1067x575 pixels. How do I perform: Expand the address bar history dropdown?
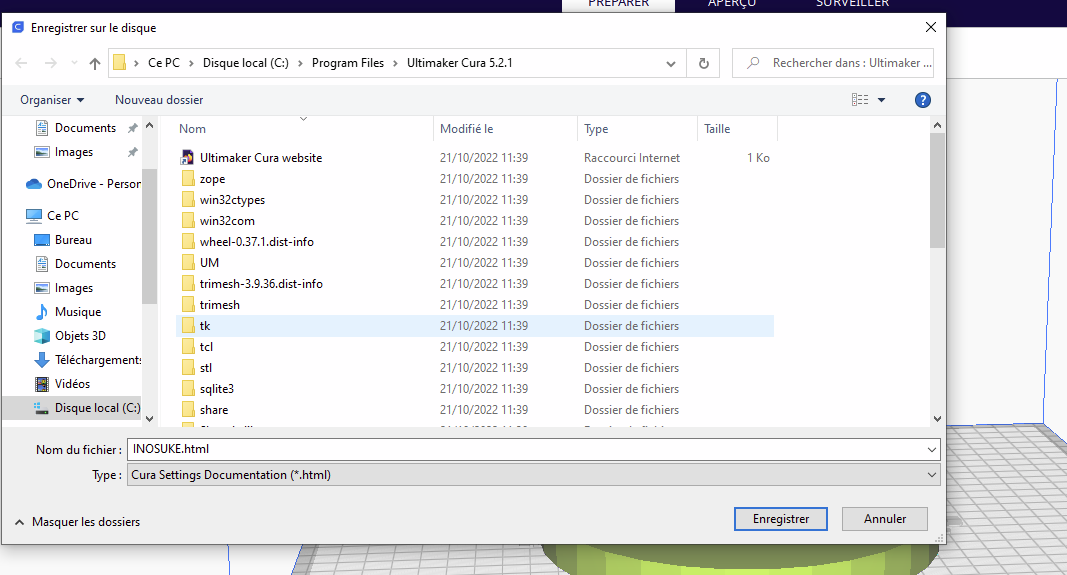[x=671, y=63]
